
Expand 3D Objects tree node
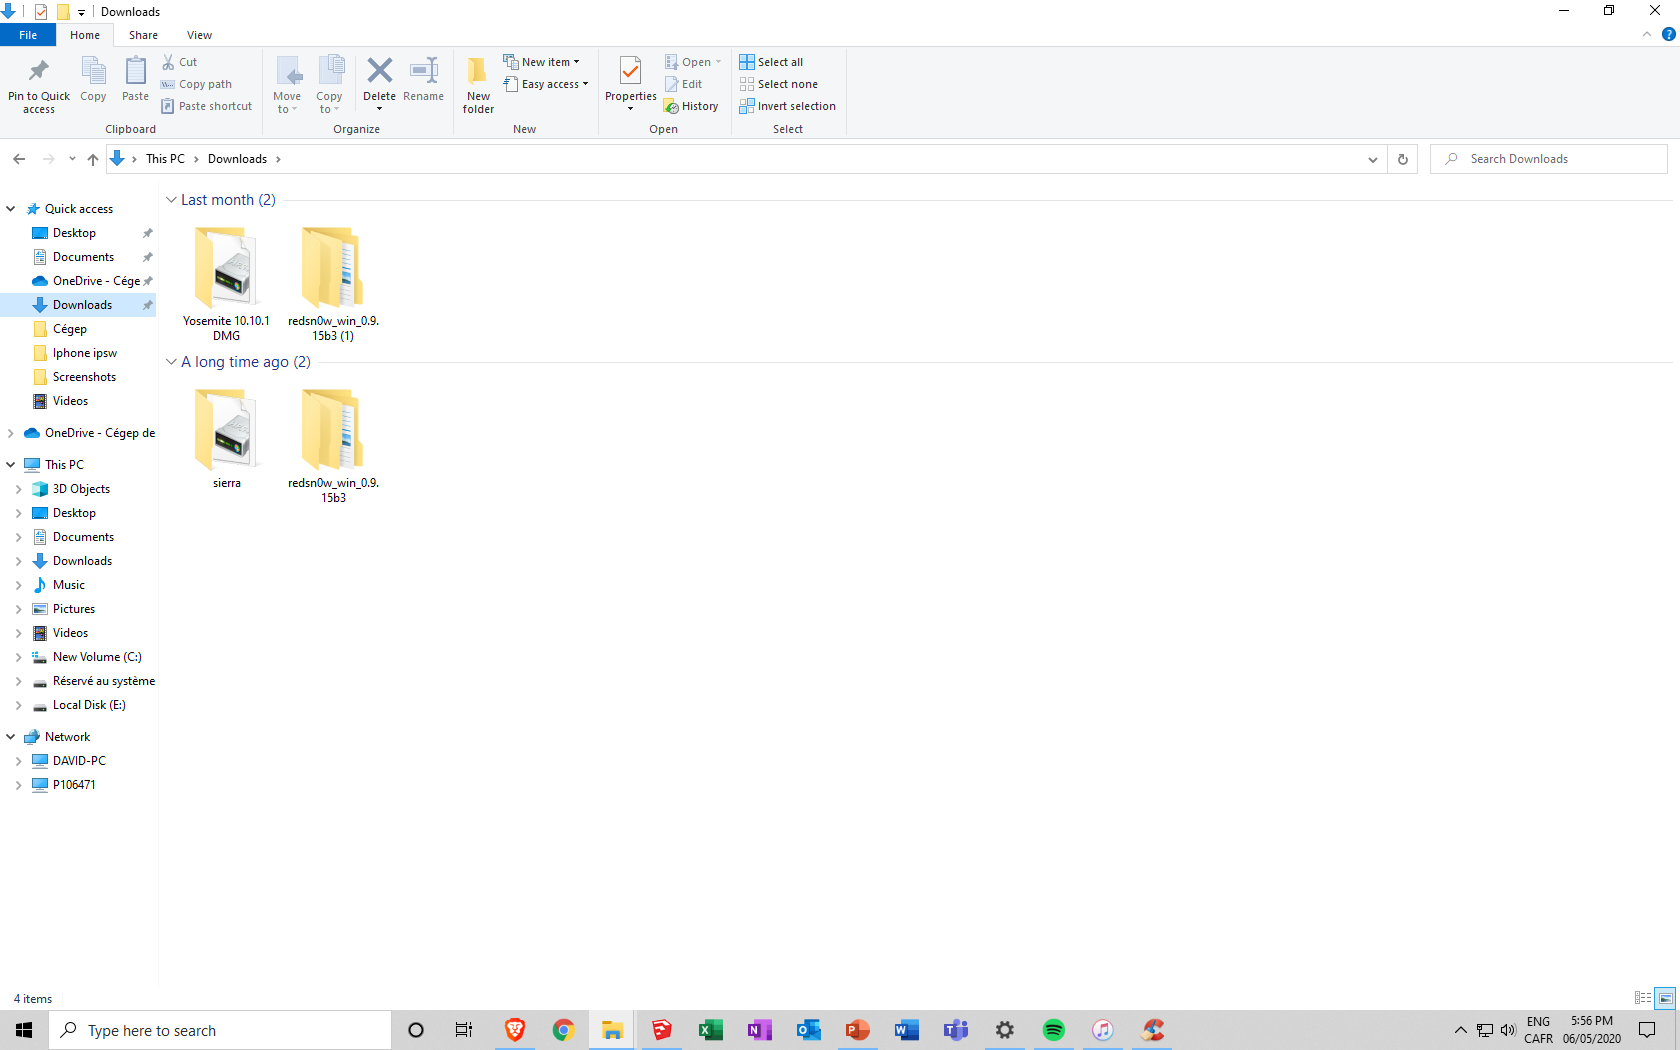point(19,489)
